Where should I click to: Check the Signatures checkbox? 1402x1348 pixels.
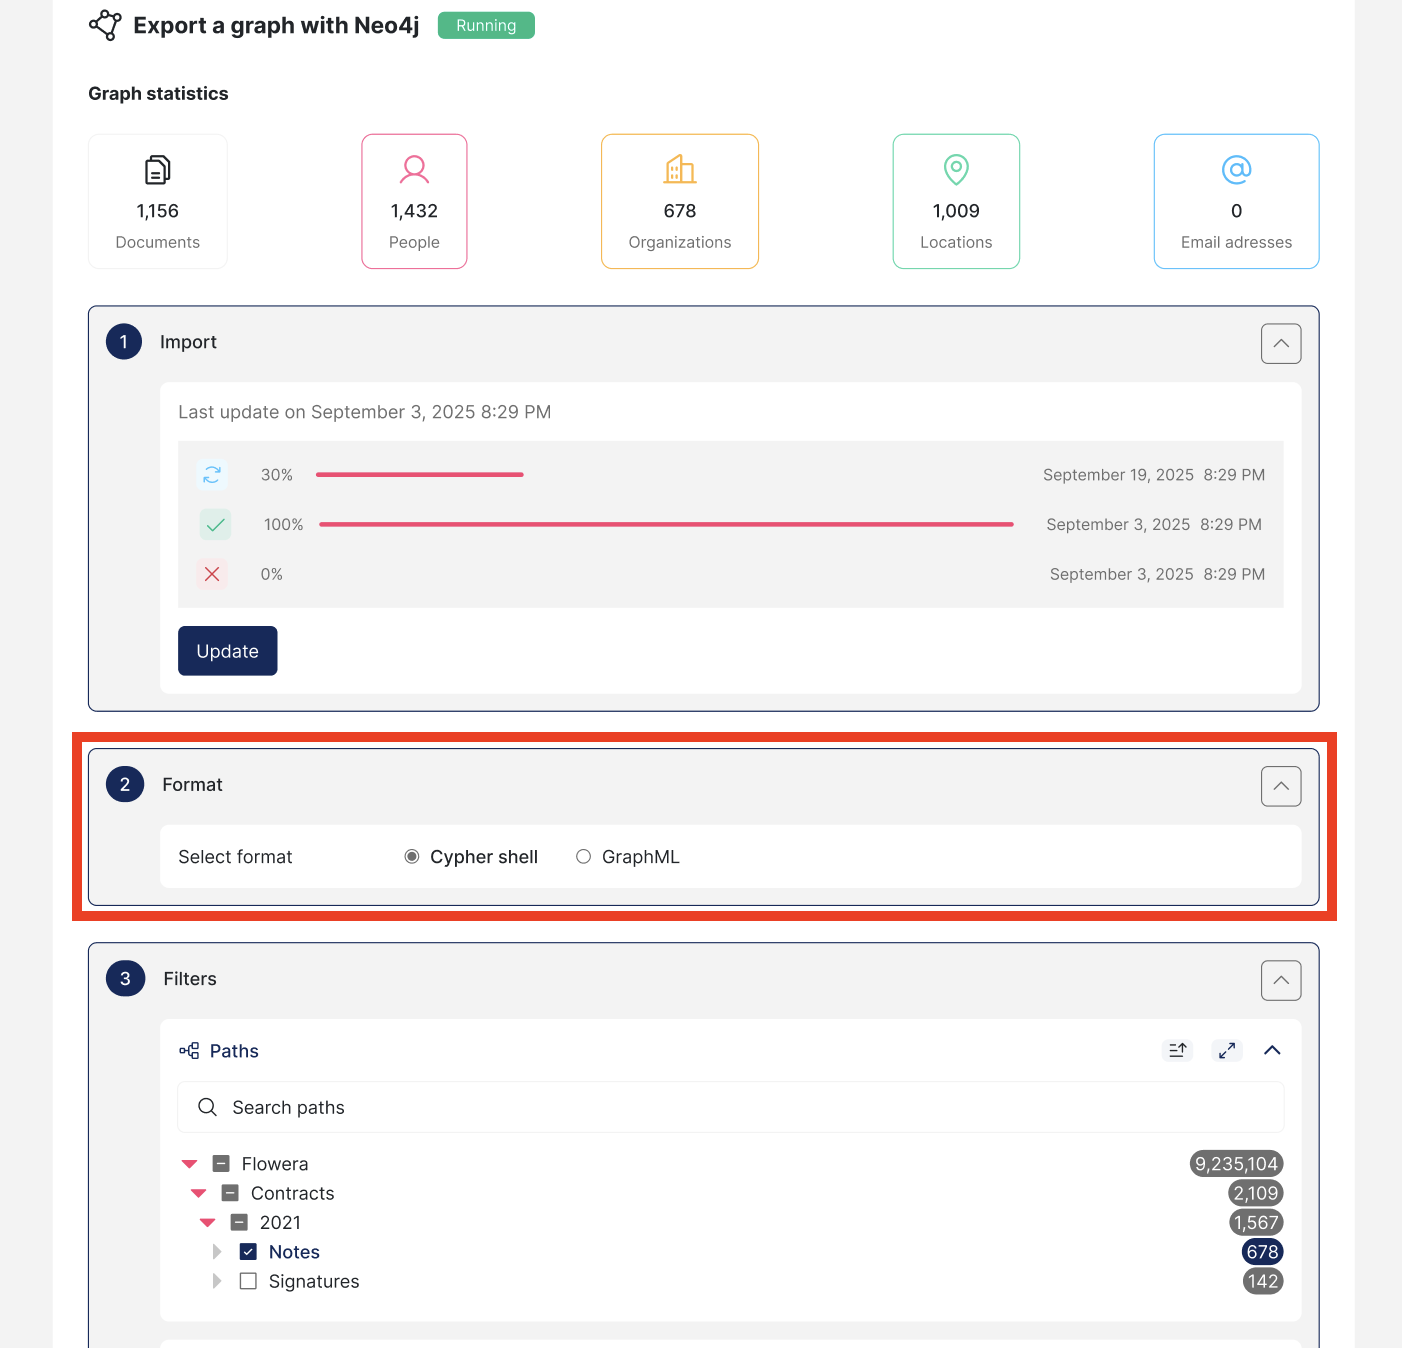(x=247, y=1280)
